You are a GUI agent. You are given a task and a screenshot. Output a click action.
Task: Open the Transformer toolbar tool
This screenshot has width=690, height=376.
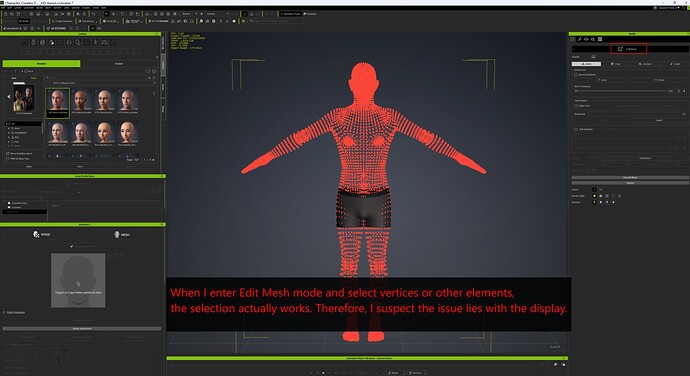87,21
